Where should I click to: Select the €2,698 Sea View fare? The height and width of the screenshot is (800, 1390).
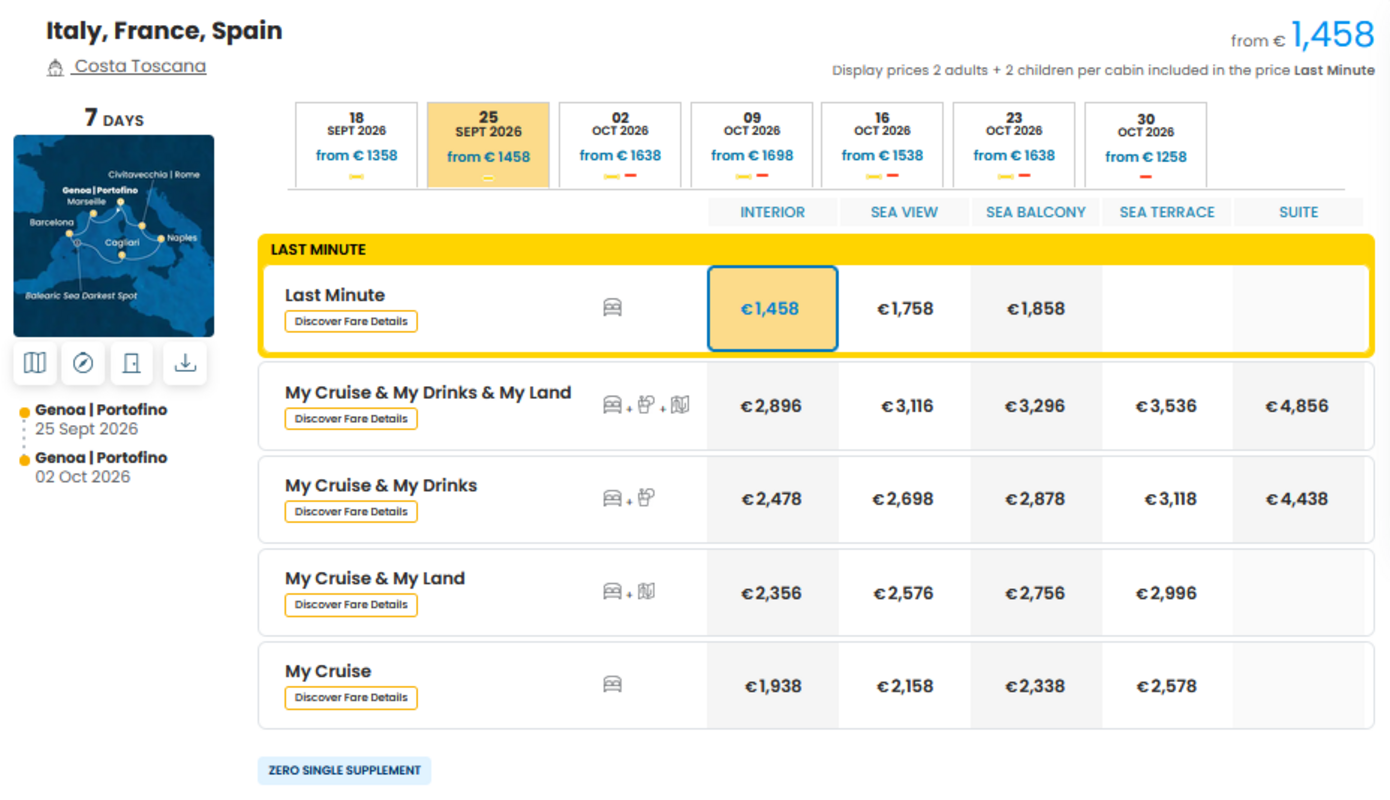point(904,499)
